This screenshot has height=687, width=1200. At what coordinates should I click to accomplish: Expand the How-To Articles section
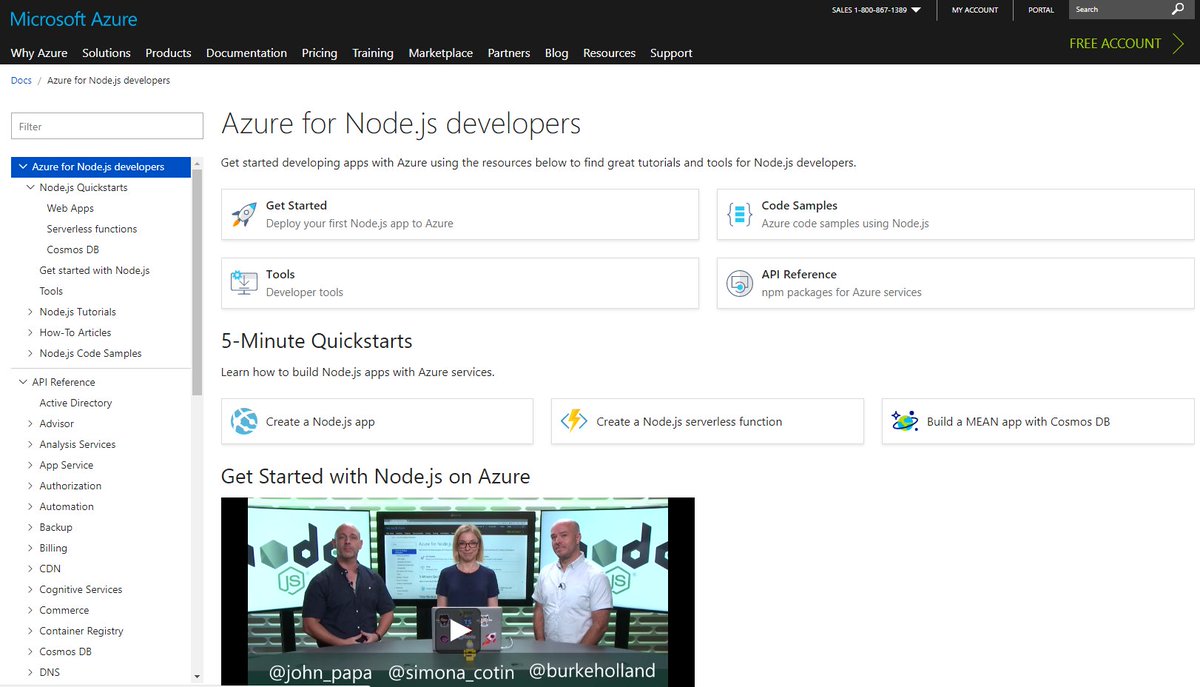coord(31,333)
